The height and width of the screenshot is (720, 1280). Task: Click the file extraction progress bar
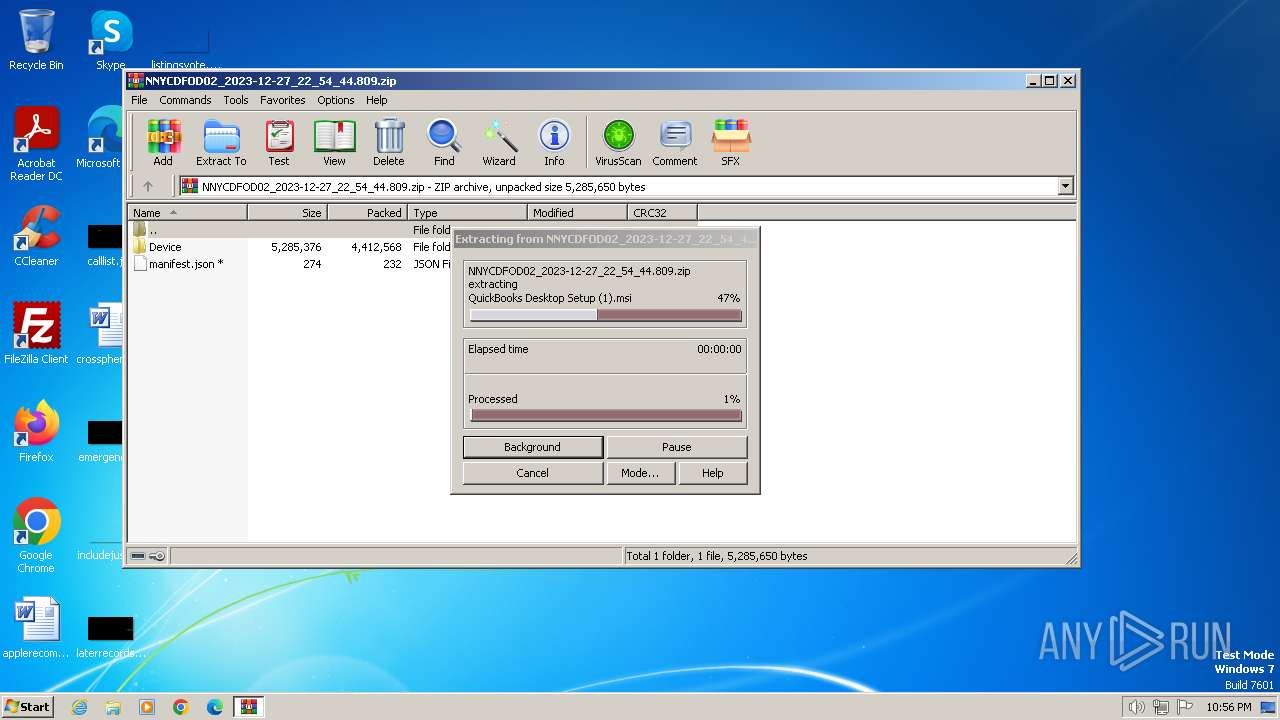(x=606, y=315)
